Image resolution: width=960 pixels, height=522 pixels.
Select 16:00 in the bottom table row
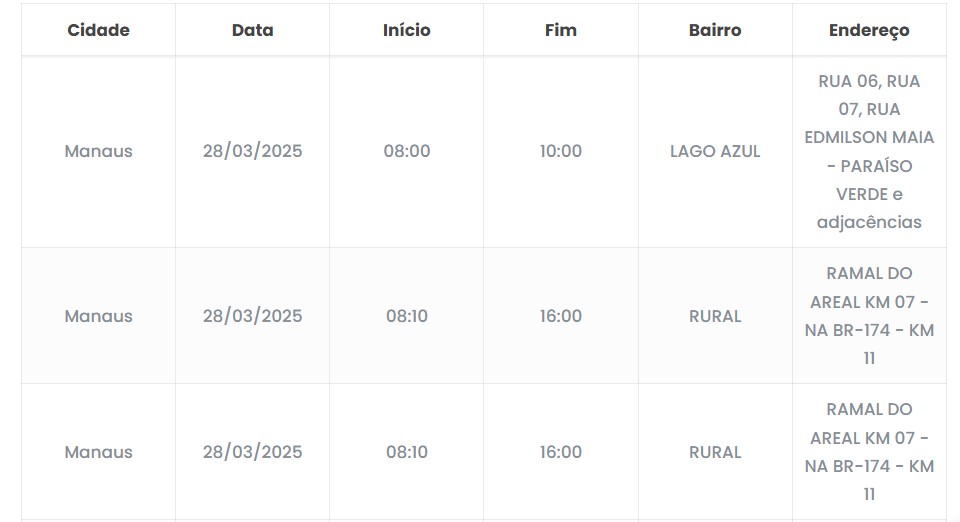point(561,452)
